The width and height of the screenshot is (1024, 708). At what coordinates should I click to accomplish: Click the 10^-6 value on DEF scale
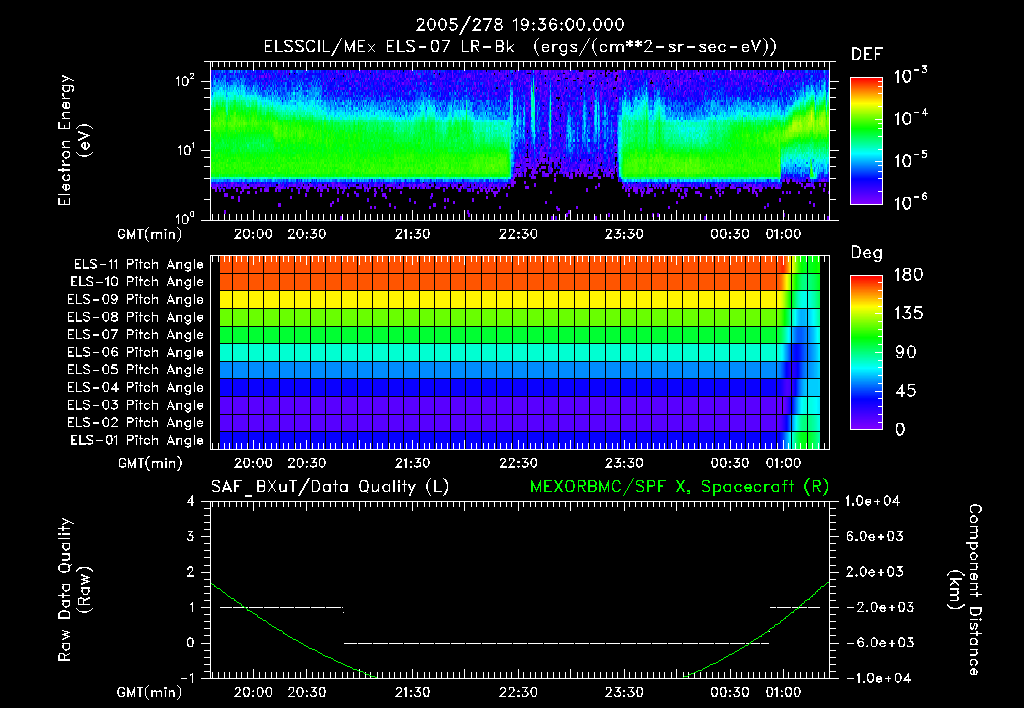coord(910,202)
